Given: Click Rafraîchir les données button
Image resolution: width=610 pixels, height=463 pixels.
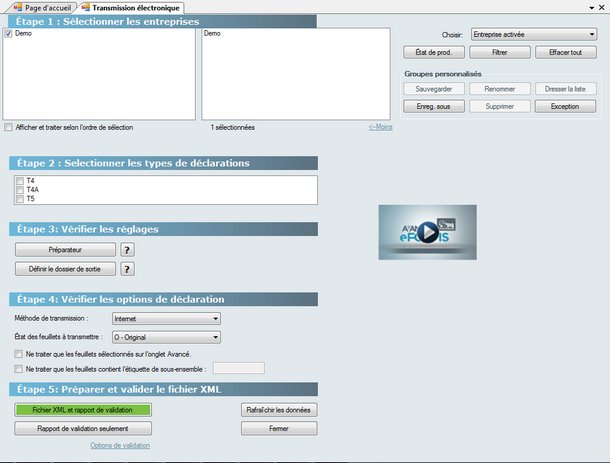Looking at the screenshot, I should tap(279, 410).
